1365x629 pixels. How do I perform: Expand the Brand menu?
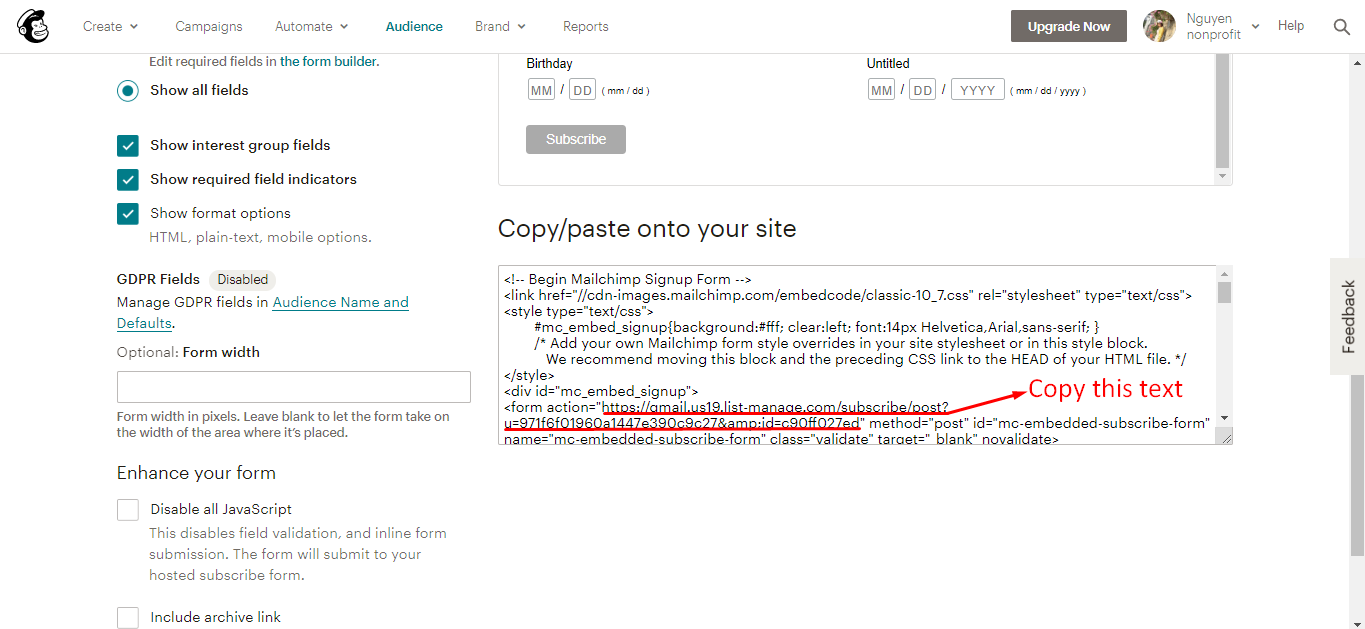coord(501,27)
